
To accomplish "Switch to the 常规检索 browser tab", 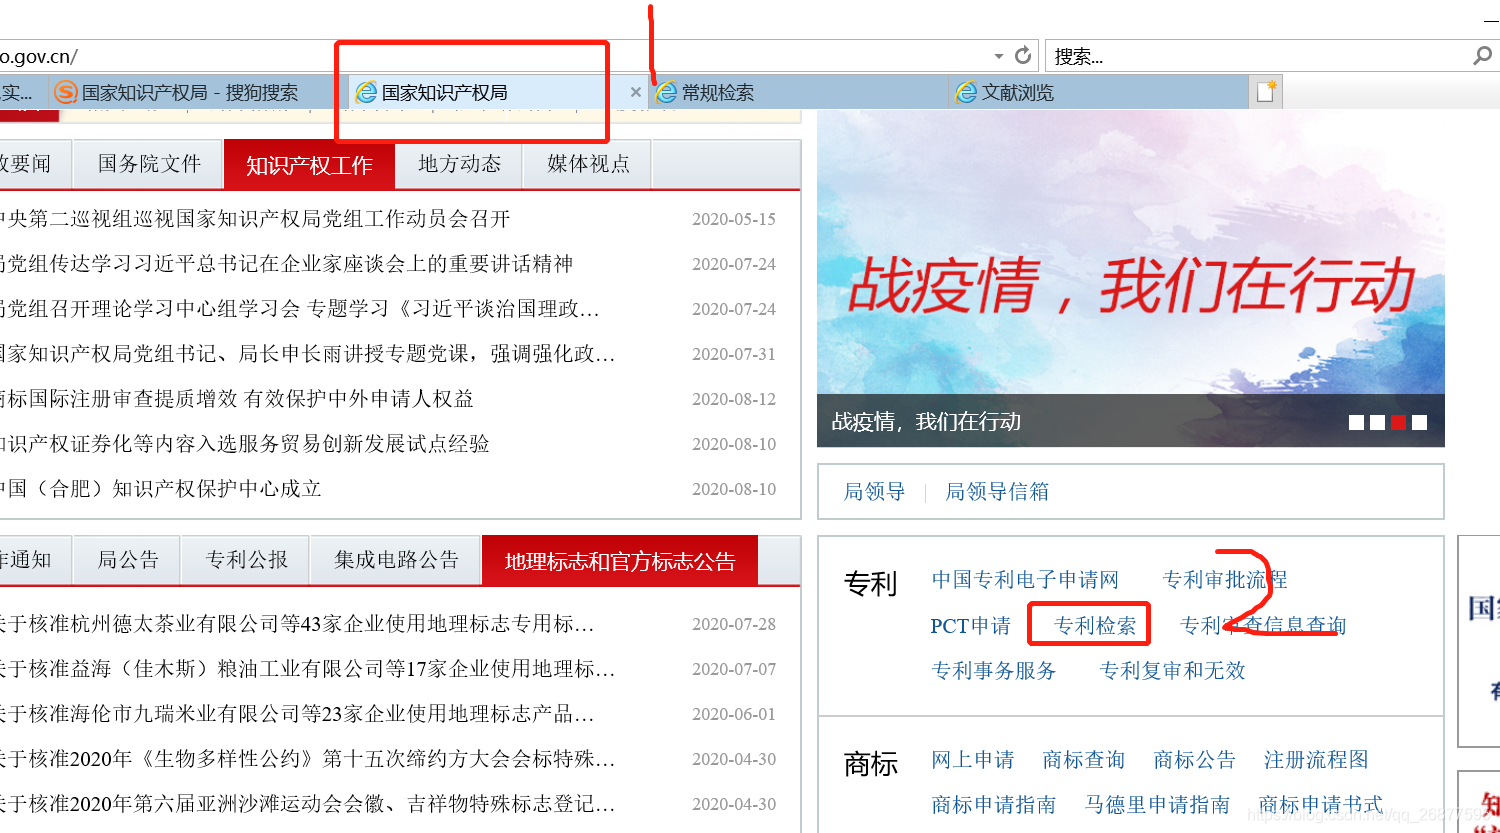I will pos(800,93).
